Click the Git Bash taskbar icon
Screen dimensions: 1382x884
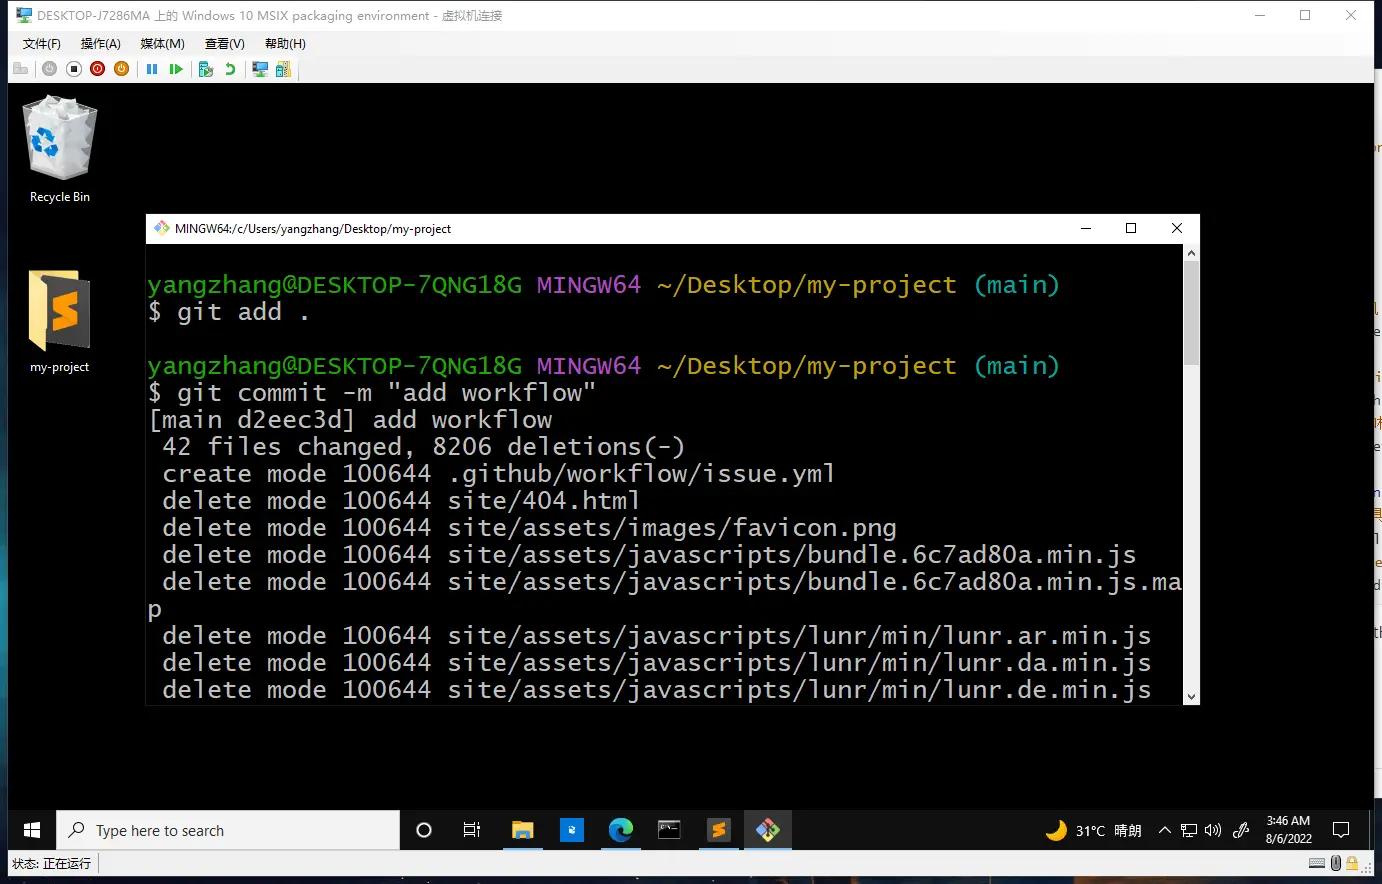coord(767,830)
